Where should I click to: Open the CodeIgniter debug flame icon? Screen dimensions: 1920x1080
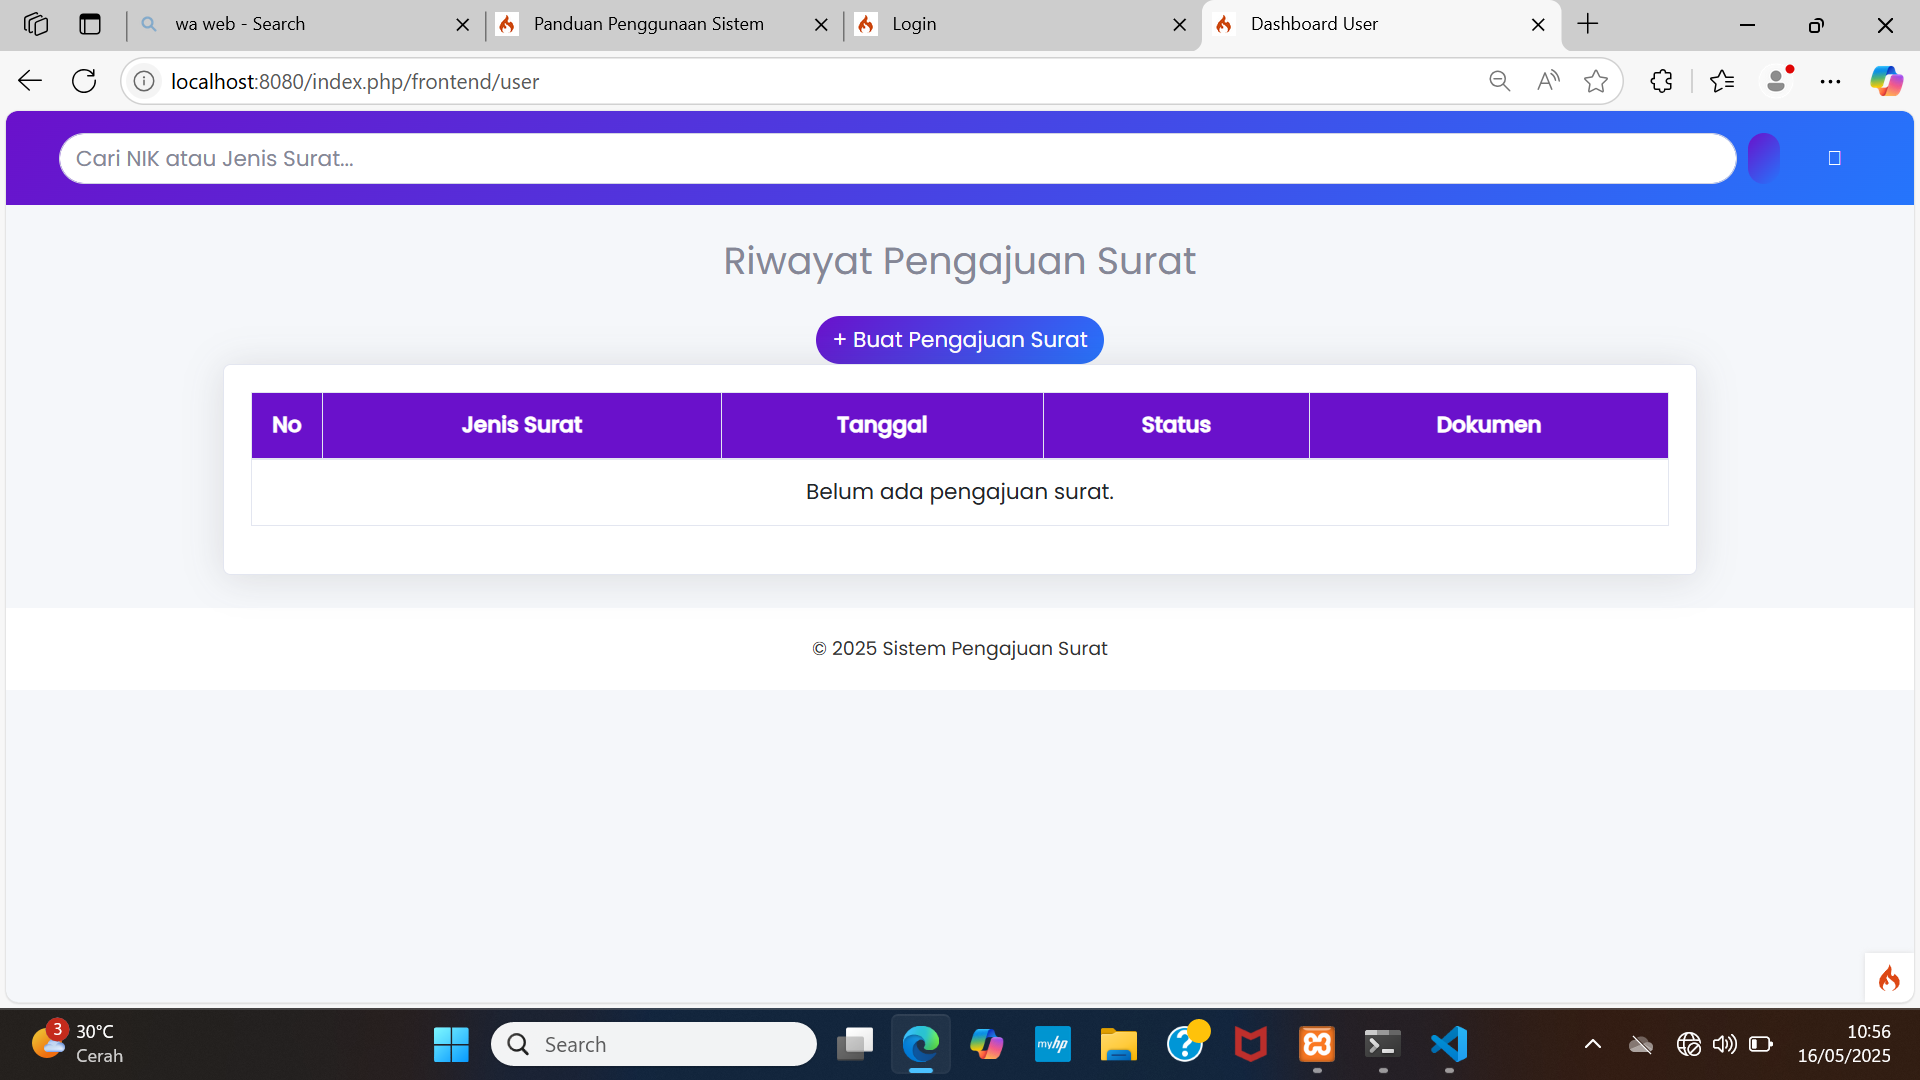pyautogui.click(x=1888, y=977)
